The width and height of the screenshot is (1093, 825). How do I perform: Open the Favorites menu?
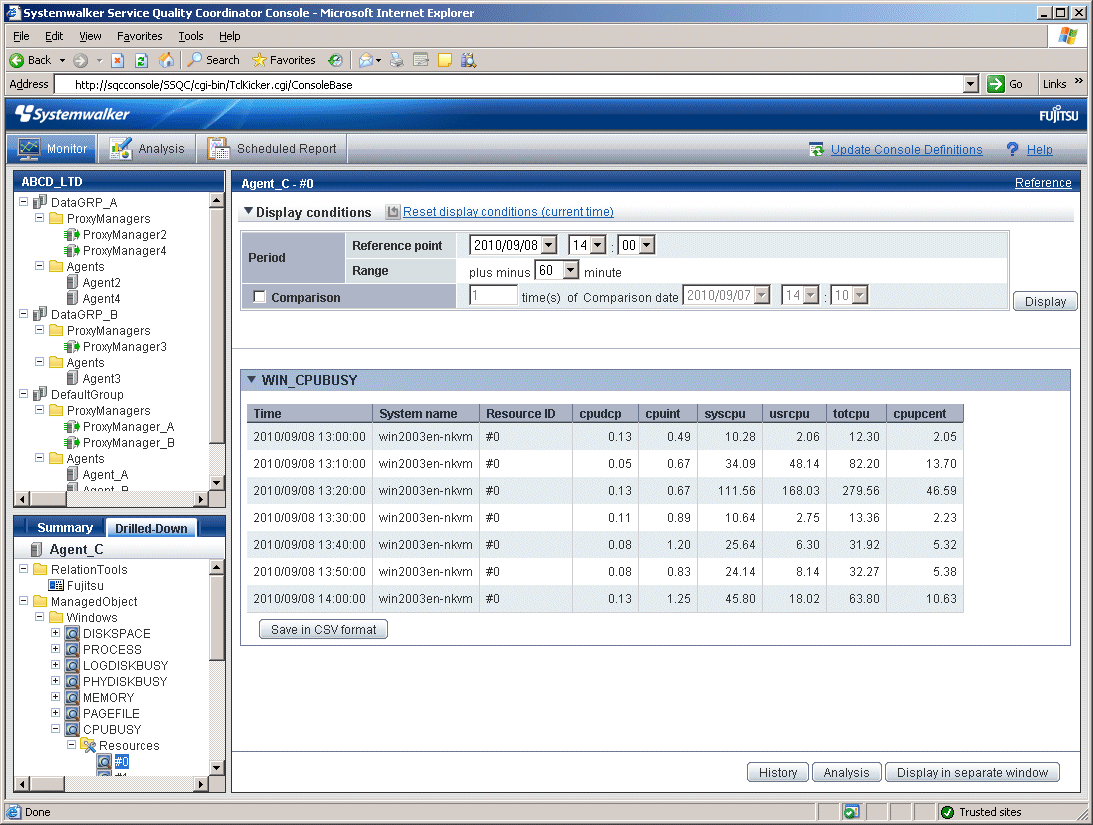tap(139, 36)
